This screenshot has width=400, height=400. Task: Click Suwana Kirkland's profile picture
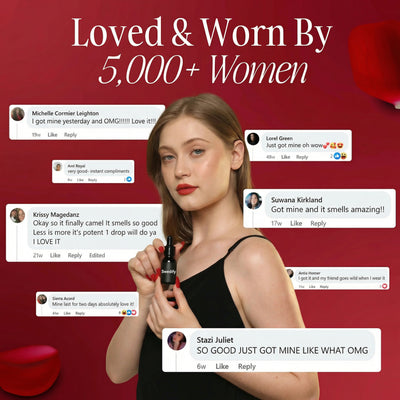pos(253,201)
